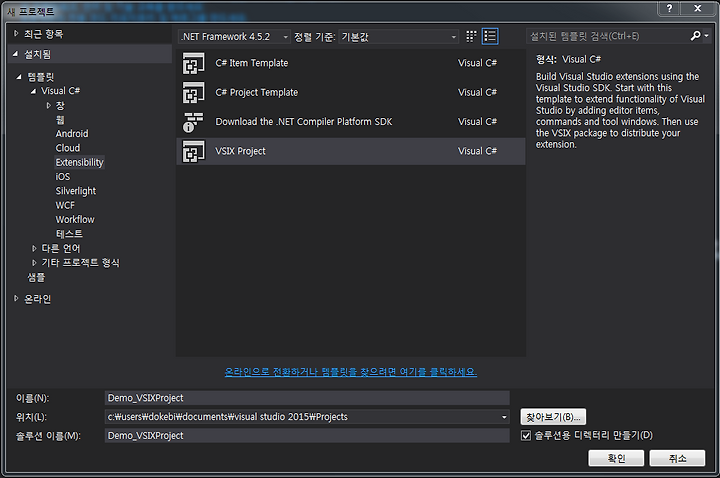This screenshot has width=720, height=478.
Task: Close the 새 프로젝트 dialog
Action: [x=698, y=8]
